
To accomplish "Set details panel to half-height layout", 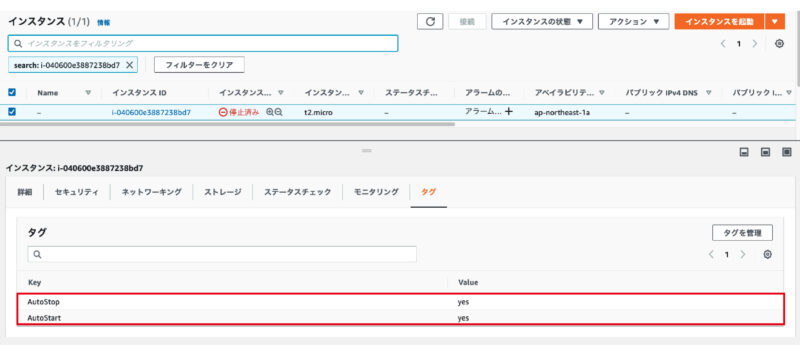I will (x=765, y=152).
